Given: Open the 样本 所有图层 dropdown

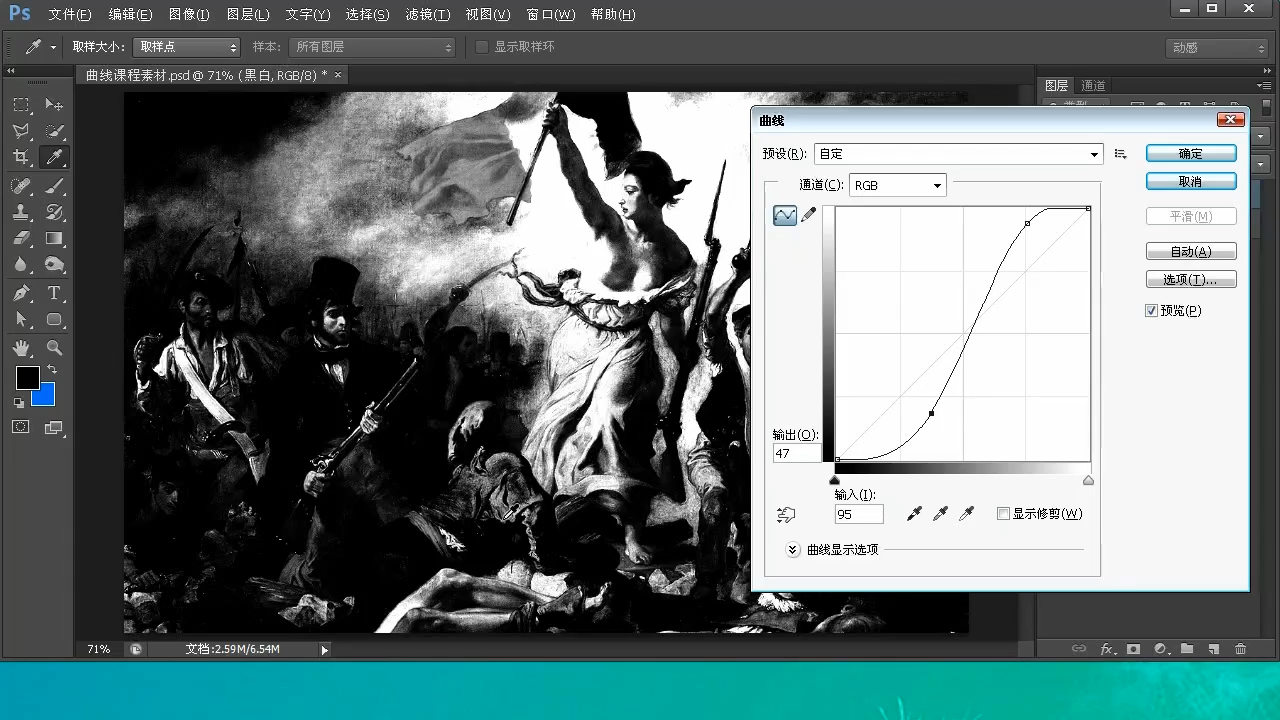Looking at the screenshot, I should [372, 47].
